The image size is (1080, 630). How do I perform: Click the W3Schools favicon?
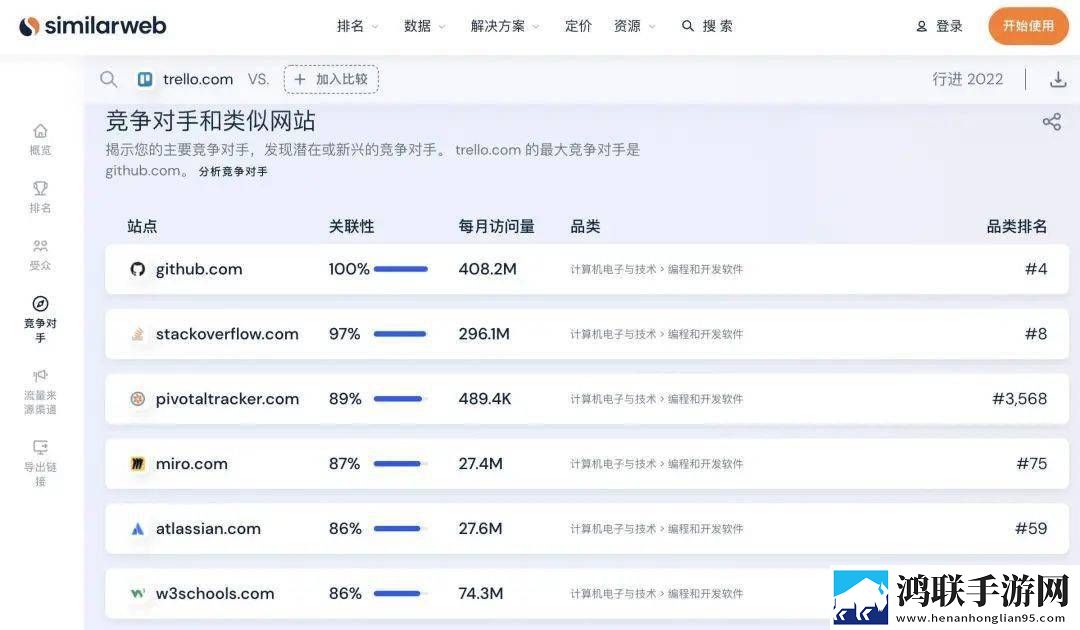(138, 593)
